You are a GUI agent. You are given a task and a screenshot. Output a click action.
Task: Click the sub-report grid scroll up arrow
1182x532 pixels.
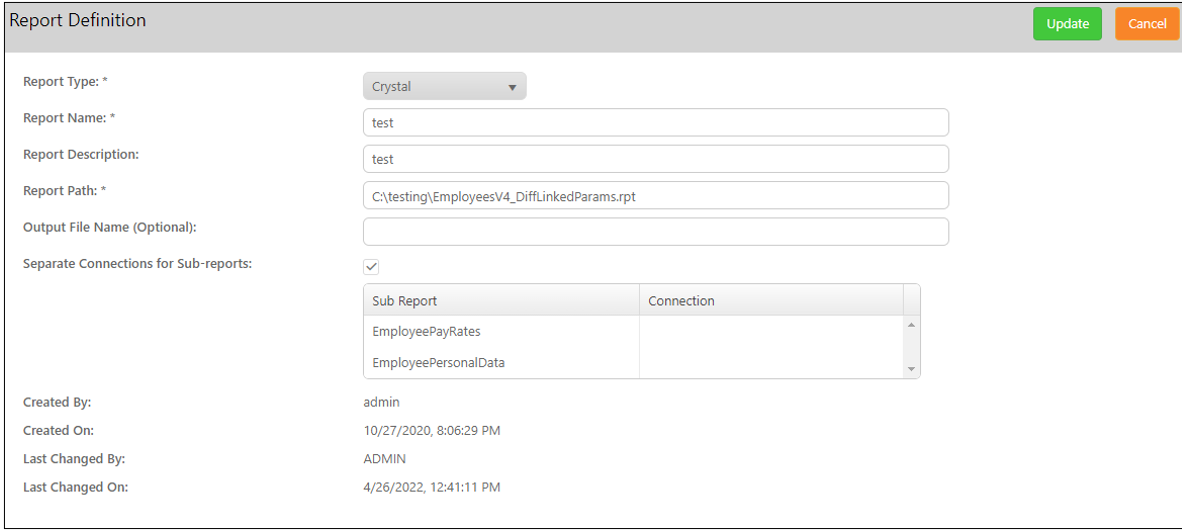(x=911, y=325)
